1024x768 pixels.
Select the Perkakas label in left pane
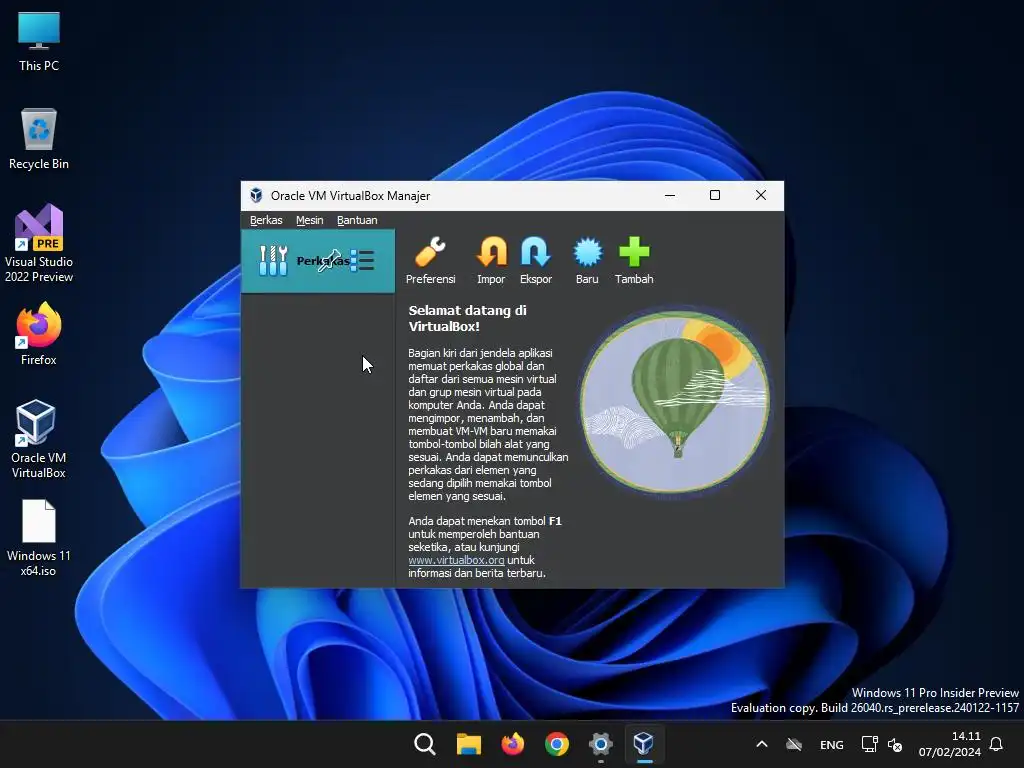[323, 261]
